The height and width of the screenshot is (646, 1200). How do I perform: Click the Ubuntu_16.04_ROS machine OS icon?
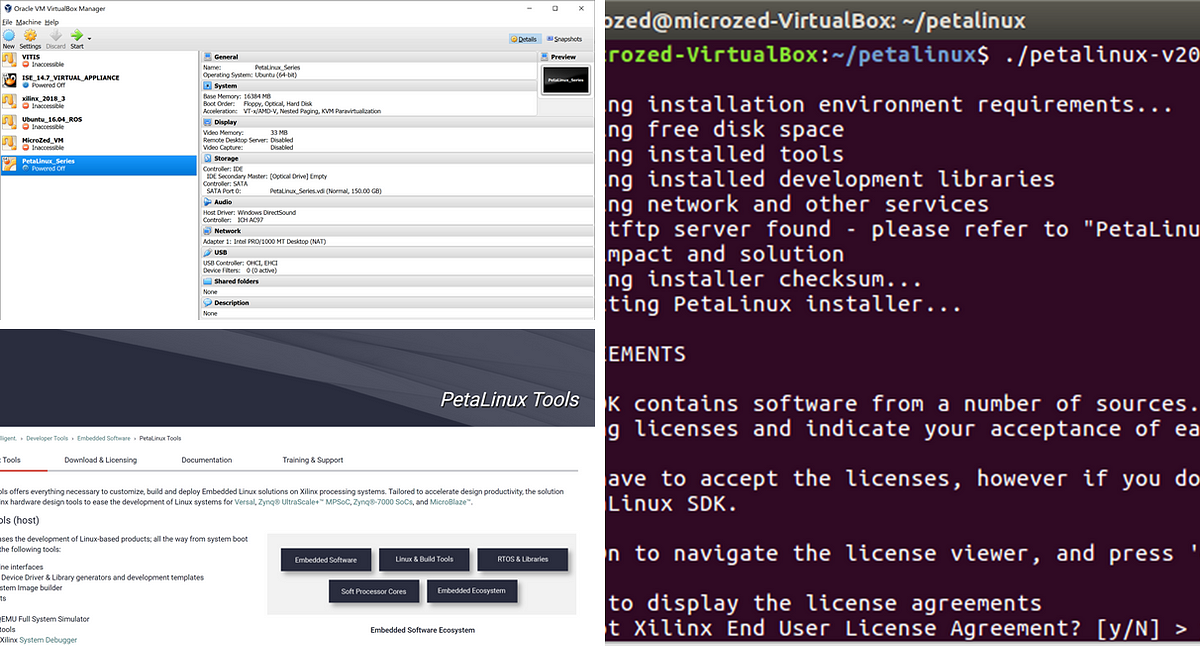coord(10,123)
